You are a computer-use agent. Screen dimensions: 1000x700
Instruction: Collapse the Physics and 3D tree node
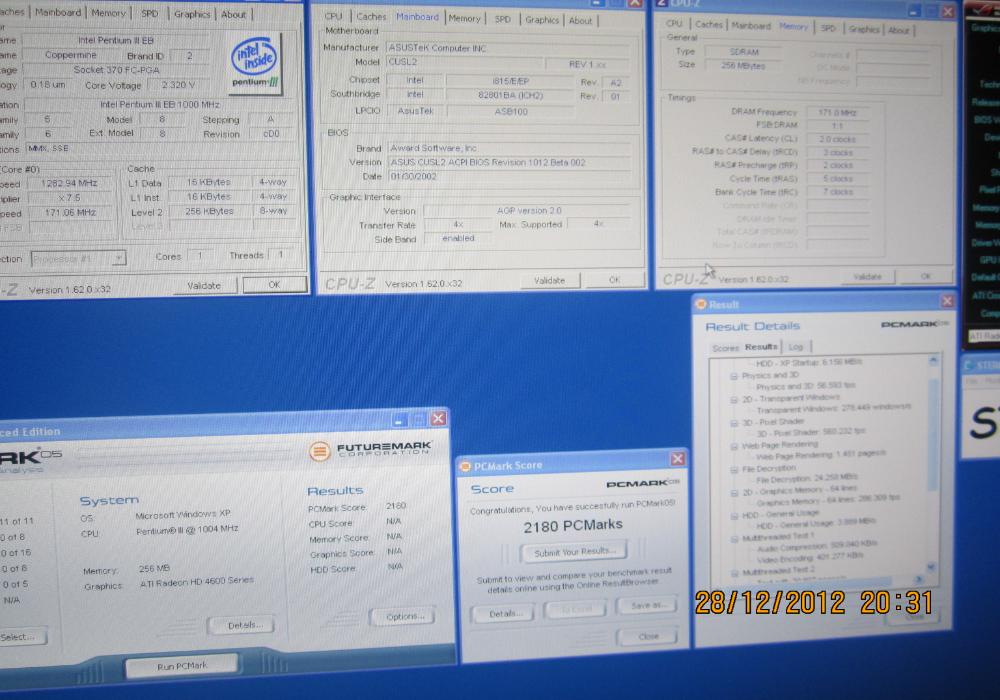tap(734, 376)
